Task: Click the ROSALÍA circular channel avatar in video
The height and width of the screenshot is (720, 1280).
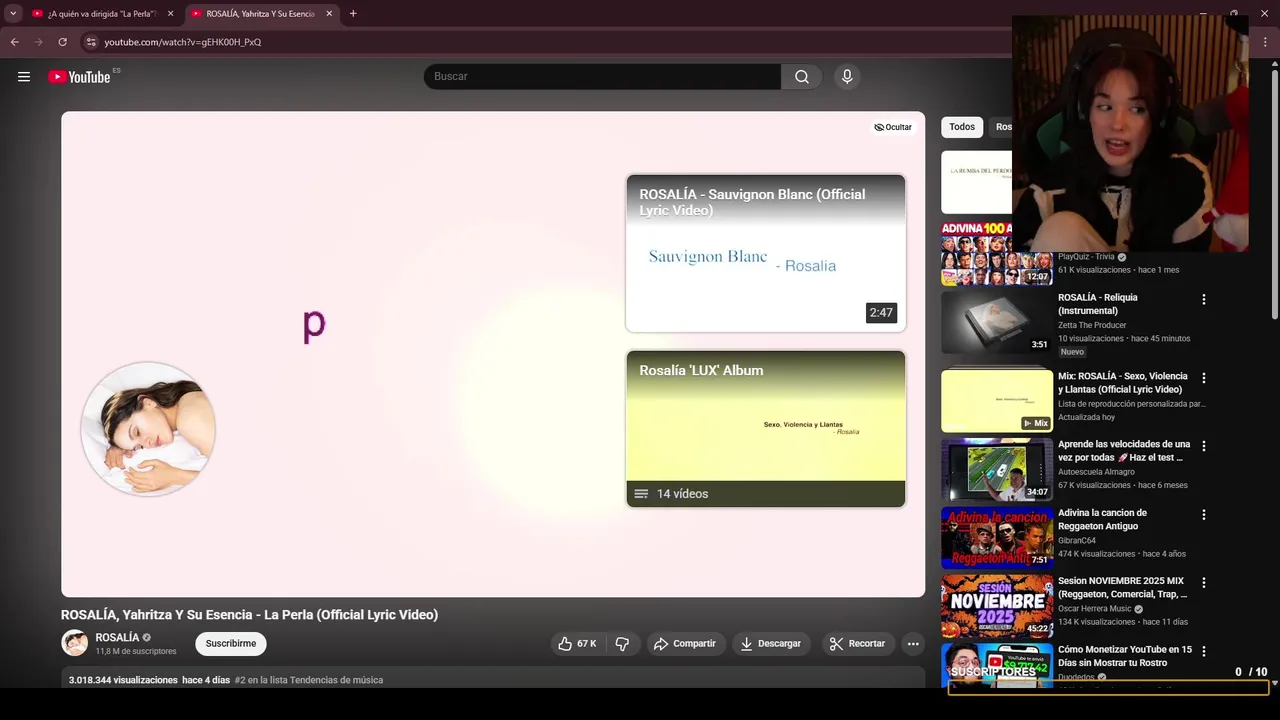Action: point(148,429)
